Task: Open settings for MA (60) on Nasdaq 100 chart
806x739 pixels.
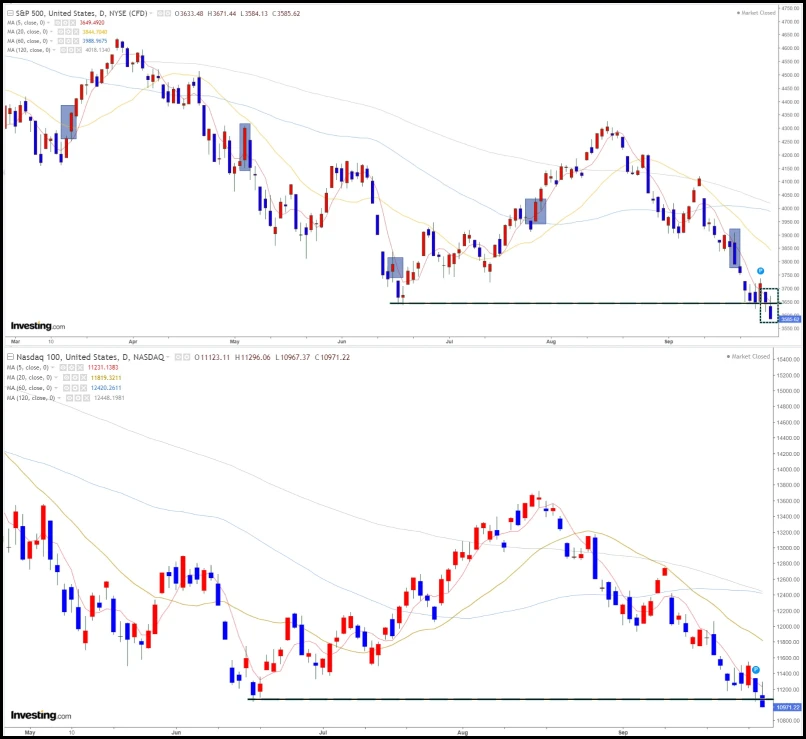Action: pyautogui.click(x=75, y=388)
